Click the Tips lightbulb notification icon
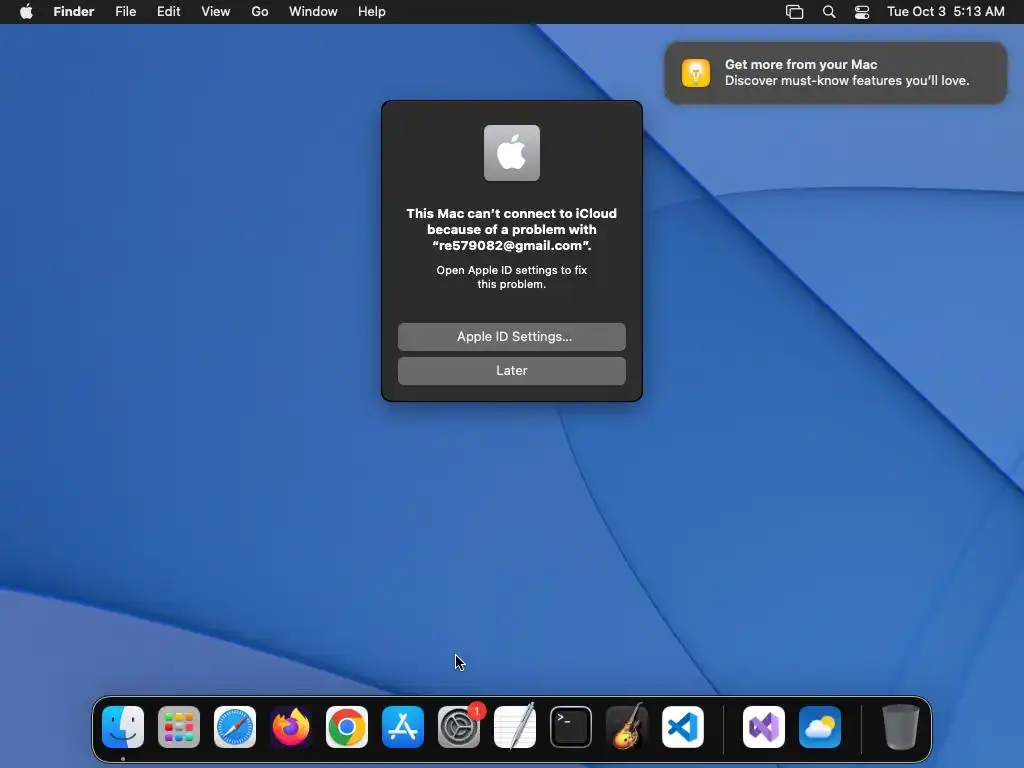Image resolution: width=1024 pixels, height=768 pixels. [696, 72]
